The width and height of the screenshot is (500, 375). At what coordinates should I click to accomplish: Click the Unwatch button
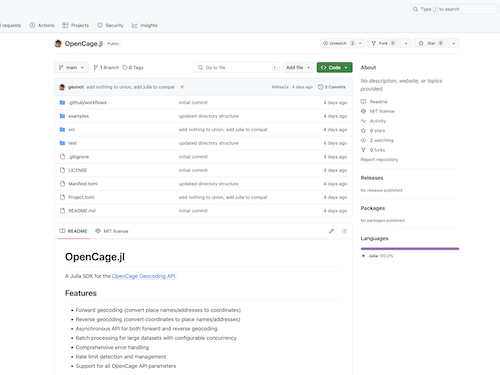(338, 43)
